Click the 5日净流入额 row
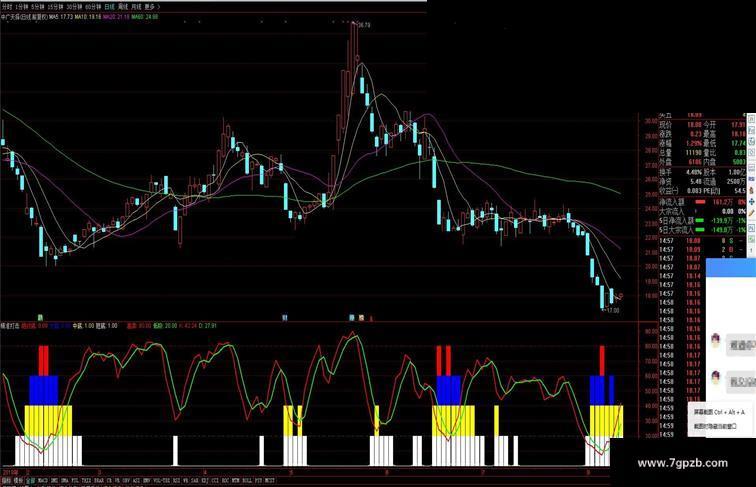The image size is (756, 487). click(x=702, y=220)
